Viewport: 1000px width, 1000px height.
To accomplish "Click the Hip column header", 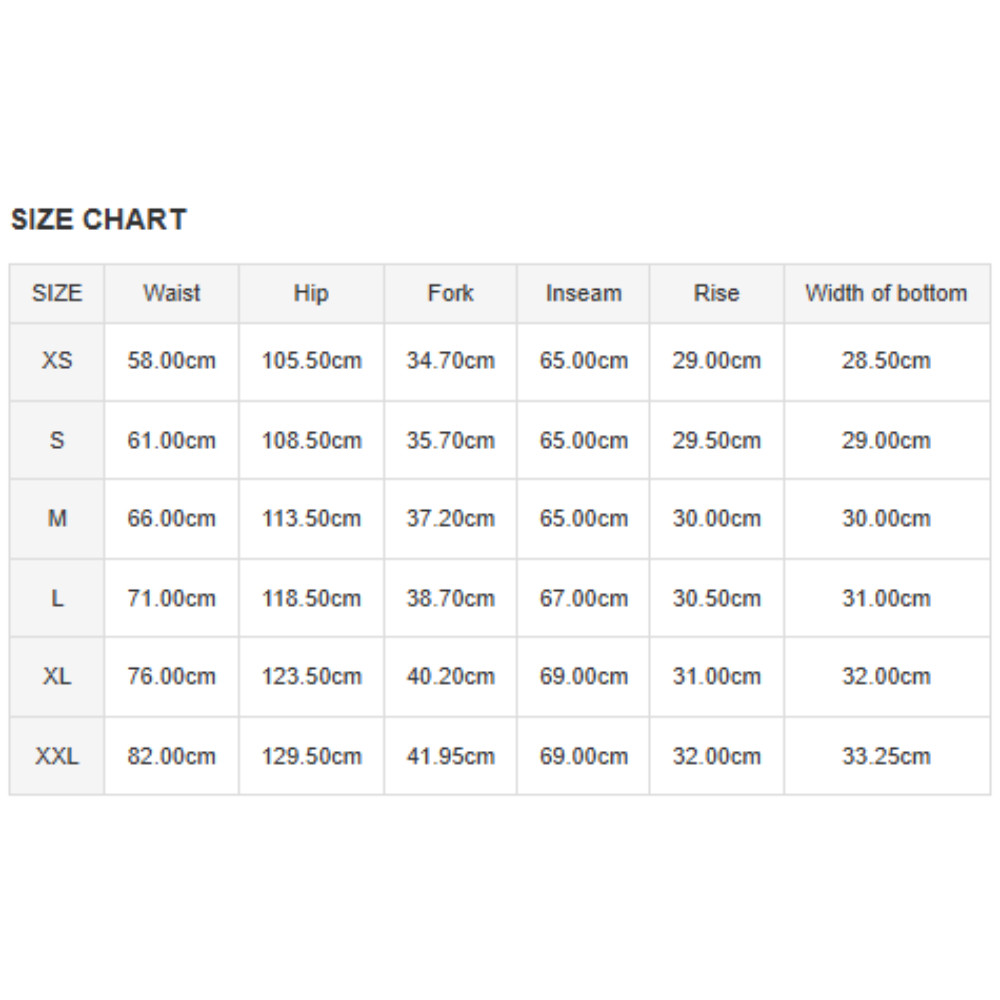I will pos(311,294).
